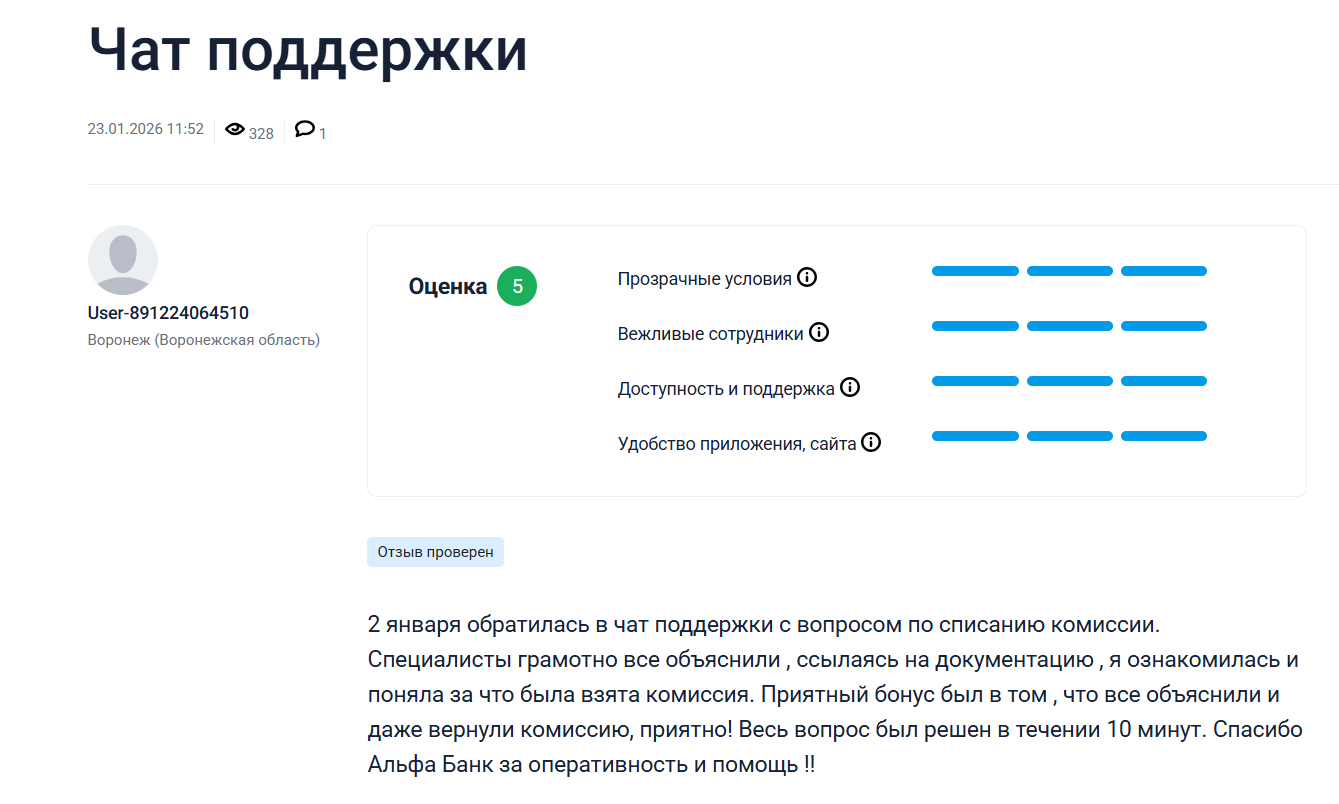Expand the Доступность и поддержка rating row
This screenshot has height=804, width=1339.
738,387
